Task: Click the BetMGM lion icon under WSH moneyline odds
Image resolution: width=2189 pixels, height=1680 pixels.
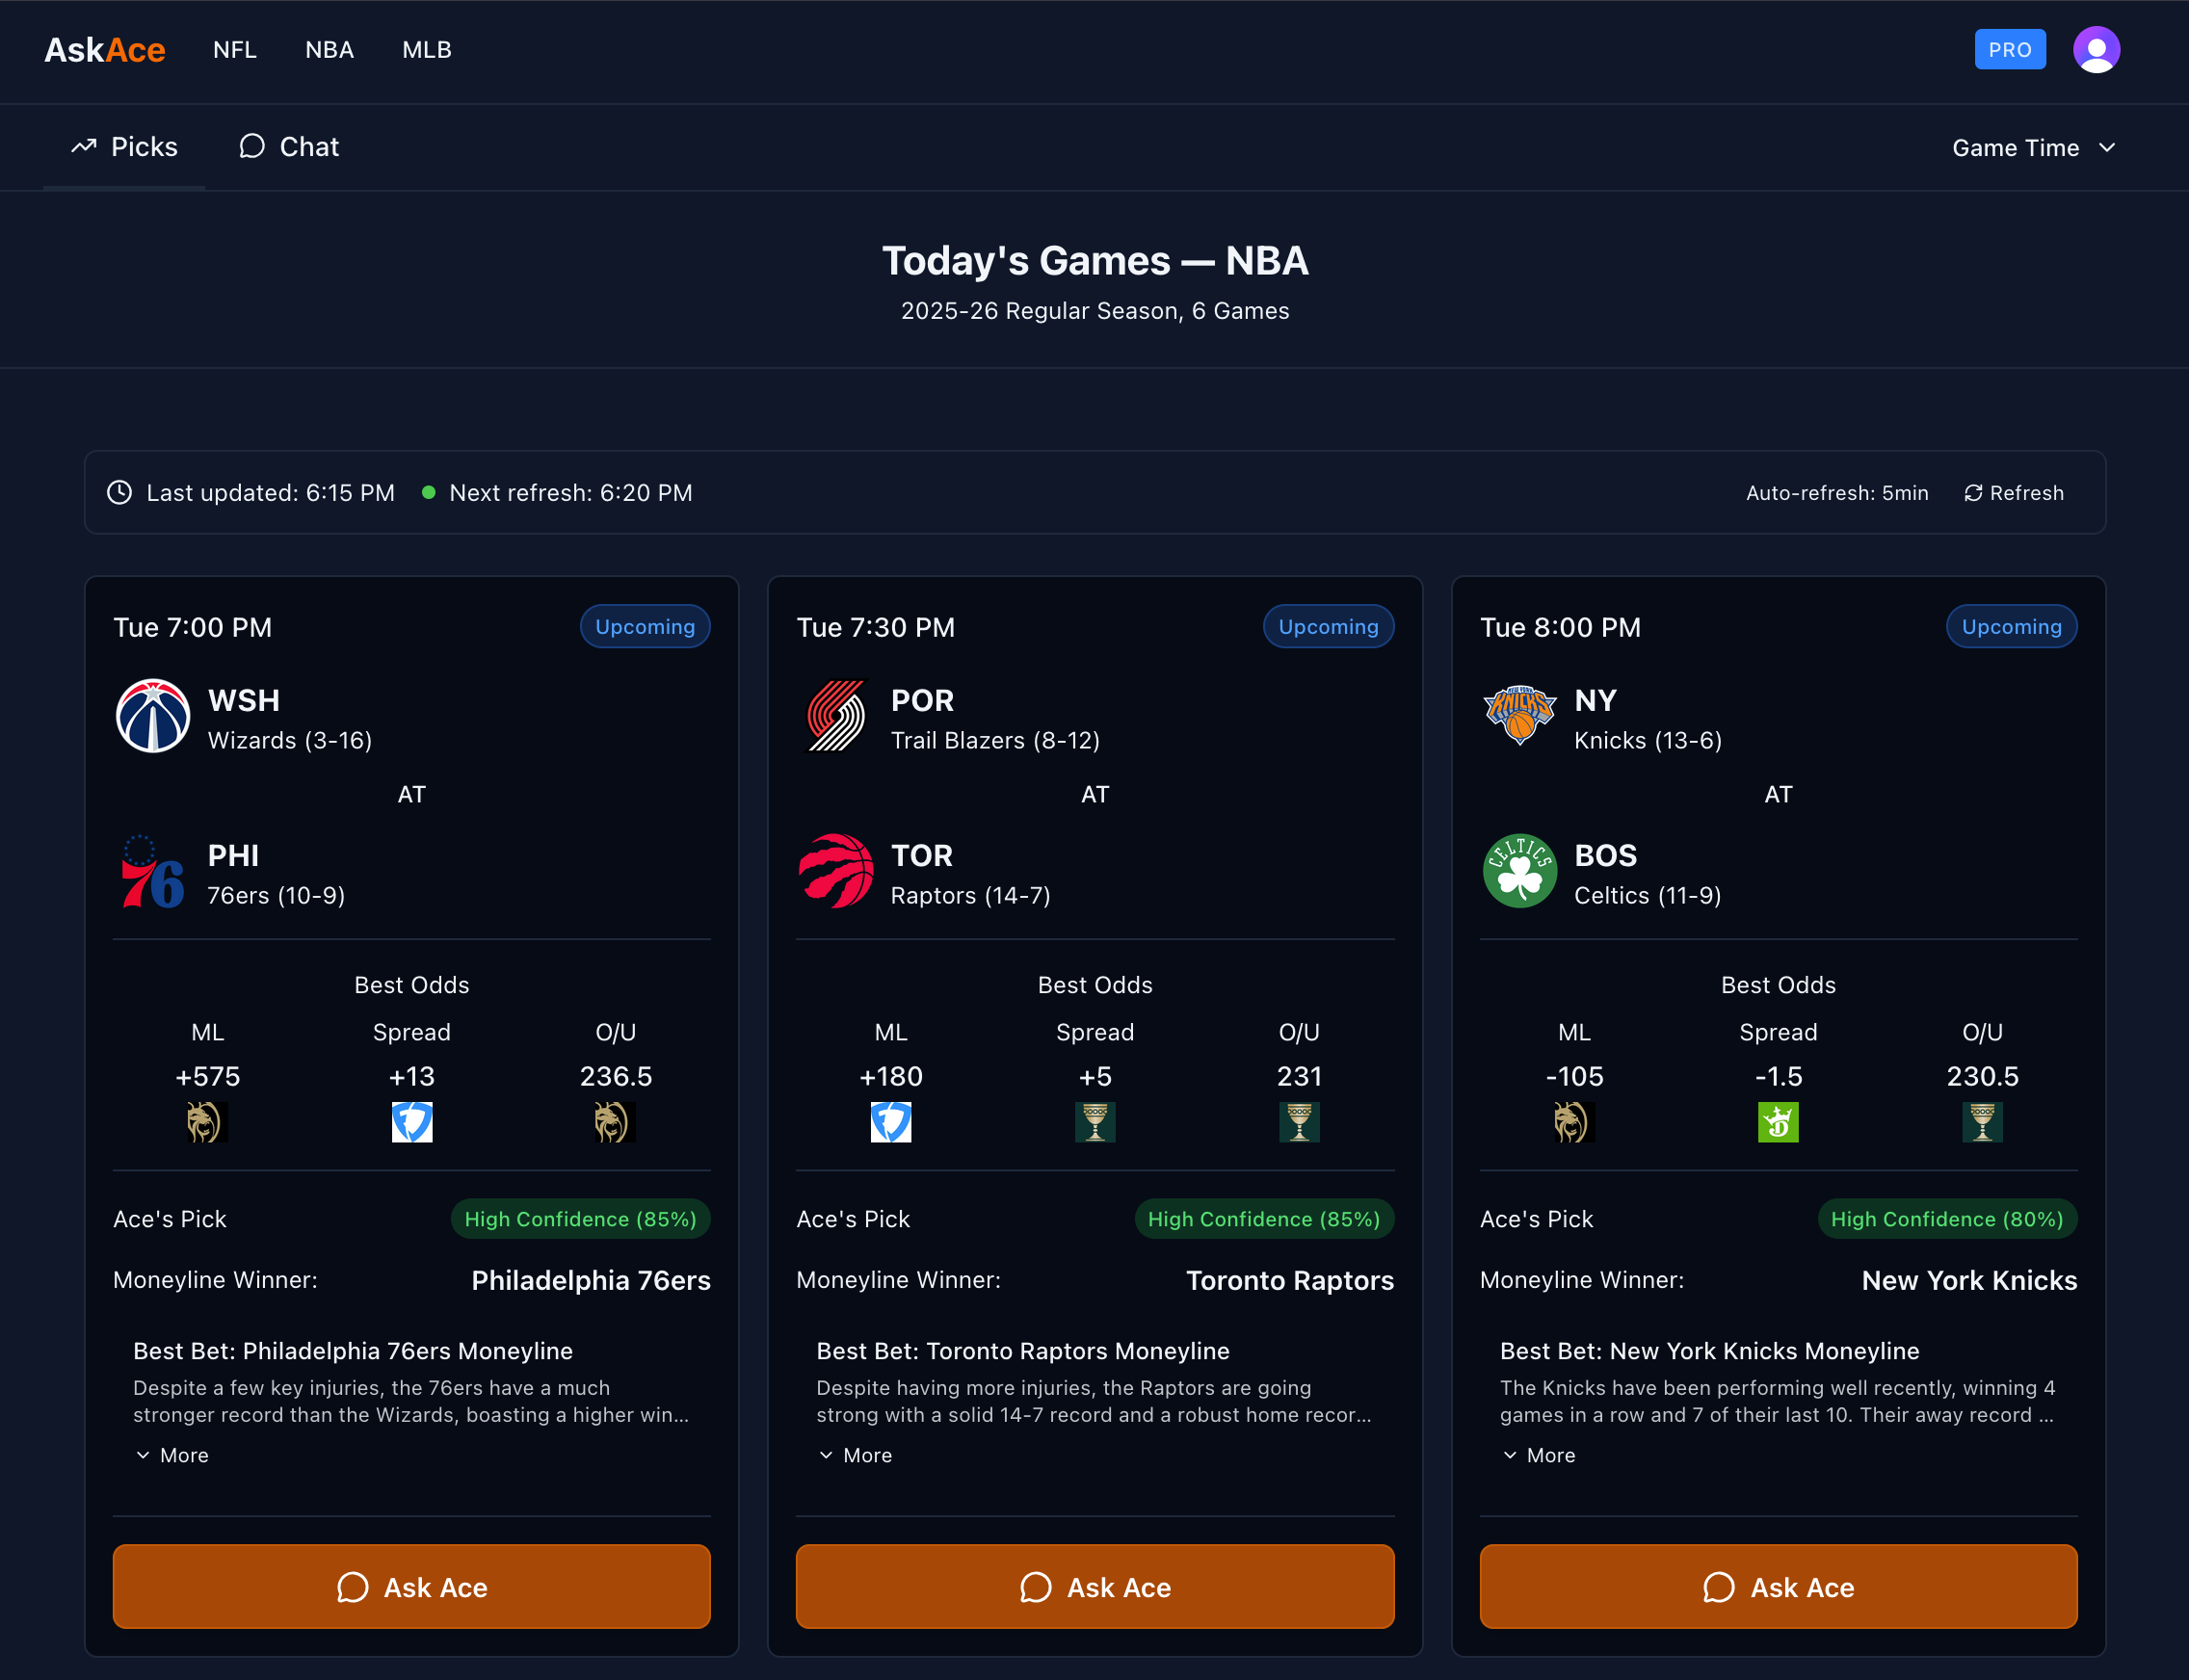Action: click(207, 1122)
